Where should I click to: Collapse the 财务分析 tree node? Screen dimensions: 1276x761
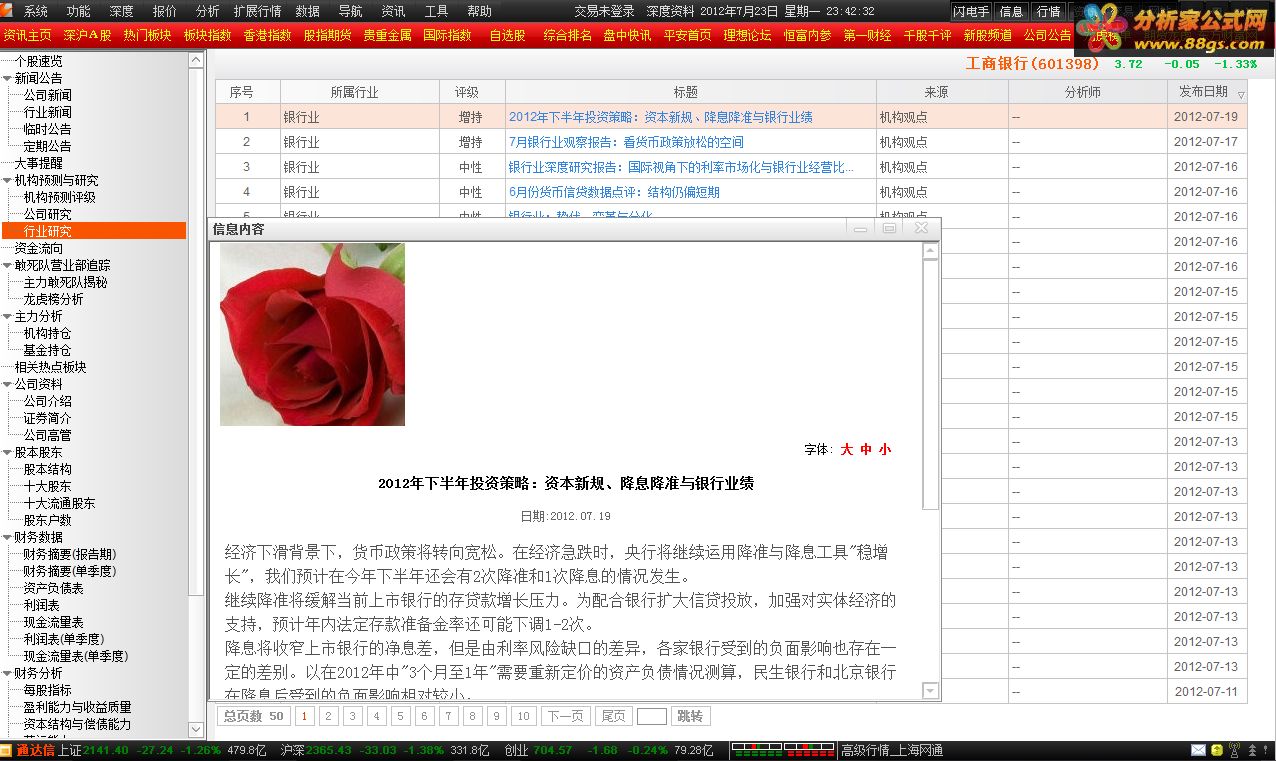pyautogui.click(x=7, y=674)
